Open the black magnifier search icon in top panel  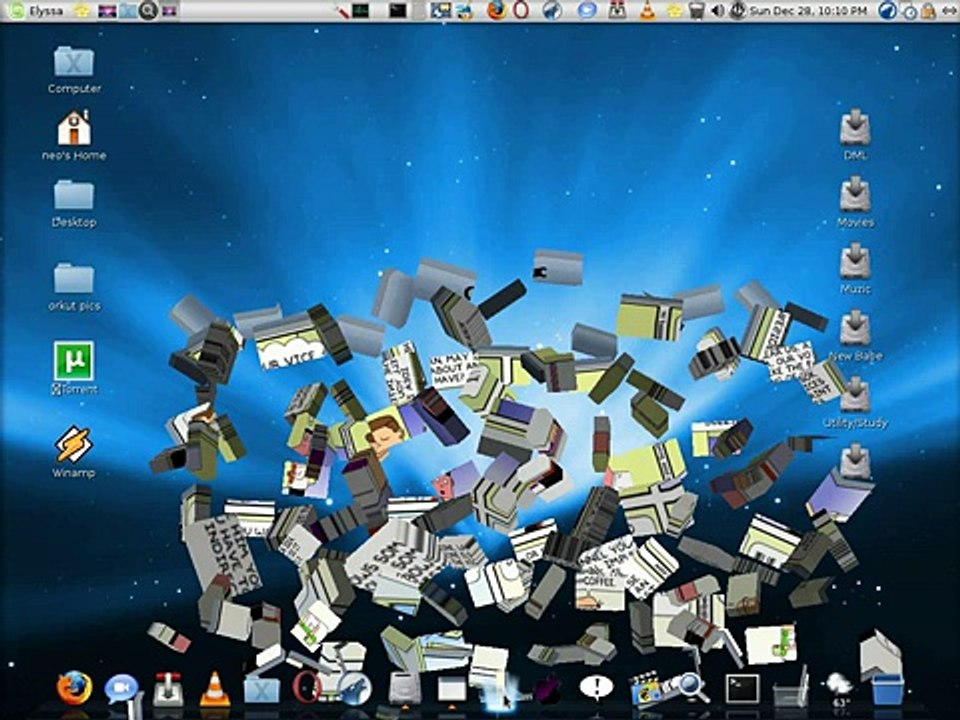(148, 10)
